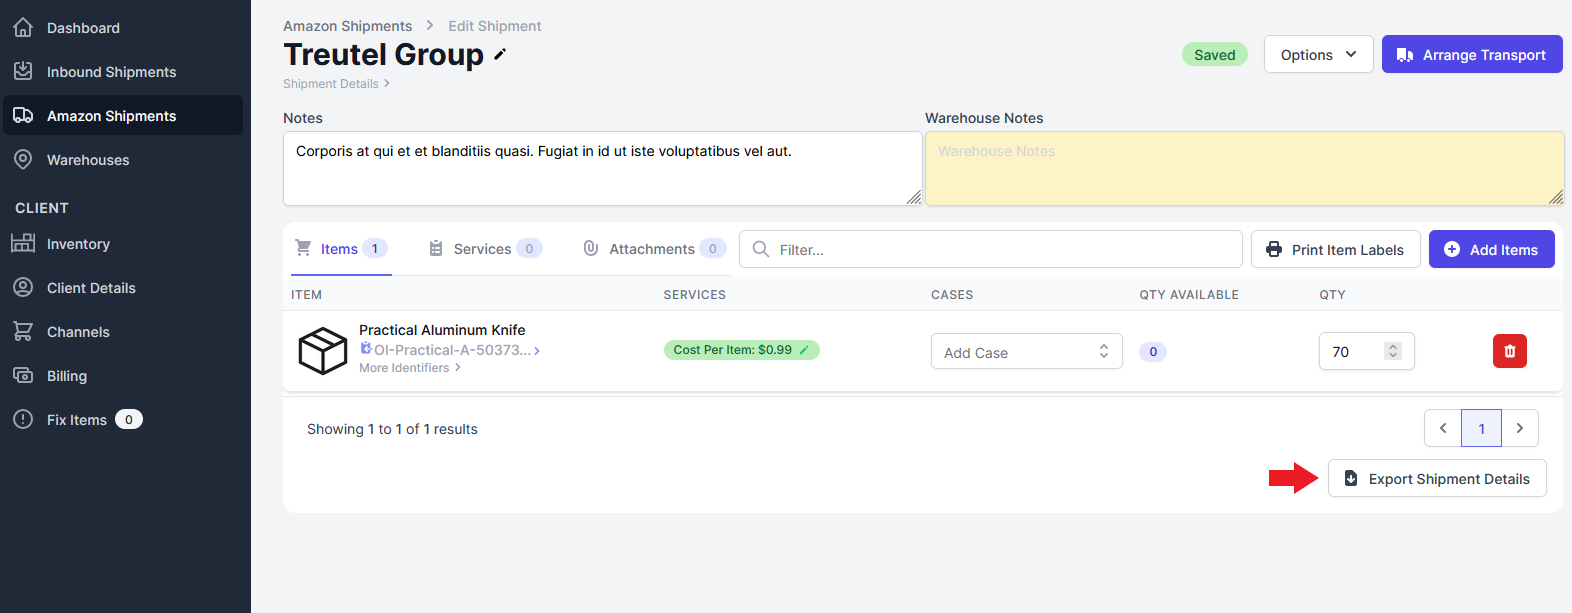Click the filter magnifier icon
The height and width of the screenshot is (613, 1572).
[761, 249]
